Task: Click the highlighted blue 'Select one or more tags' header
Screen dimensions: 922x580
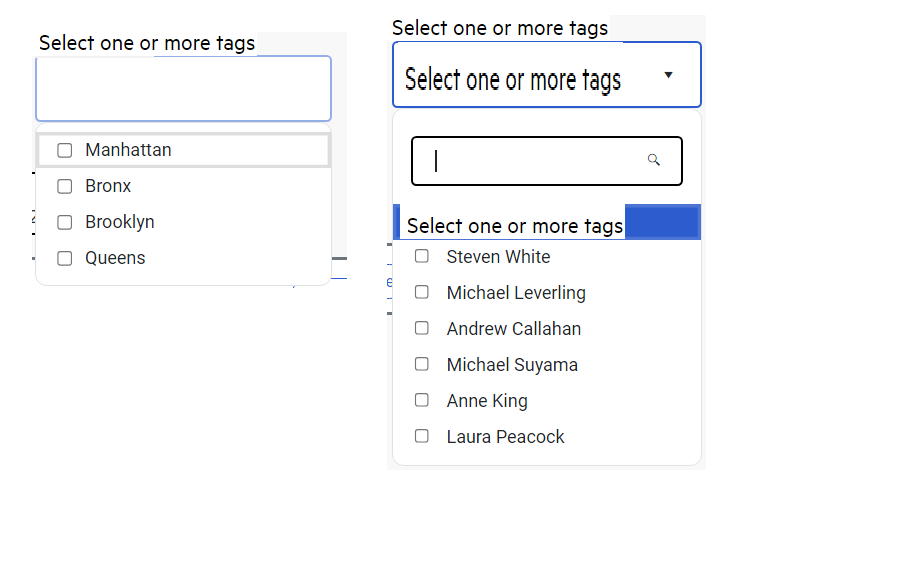Action: [x=548, y=223]
